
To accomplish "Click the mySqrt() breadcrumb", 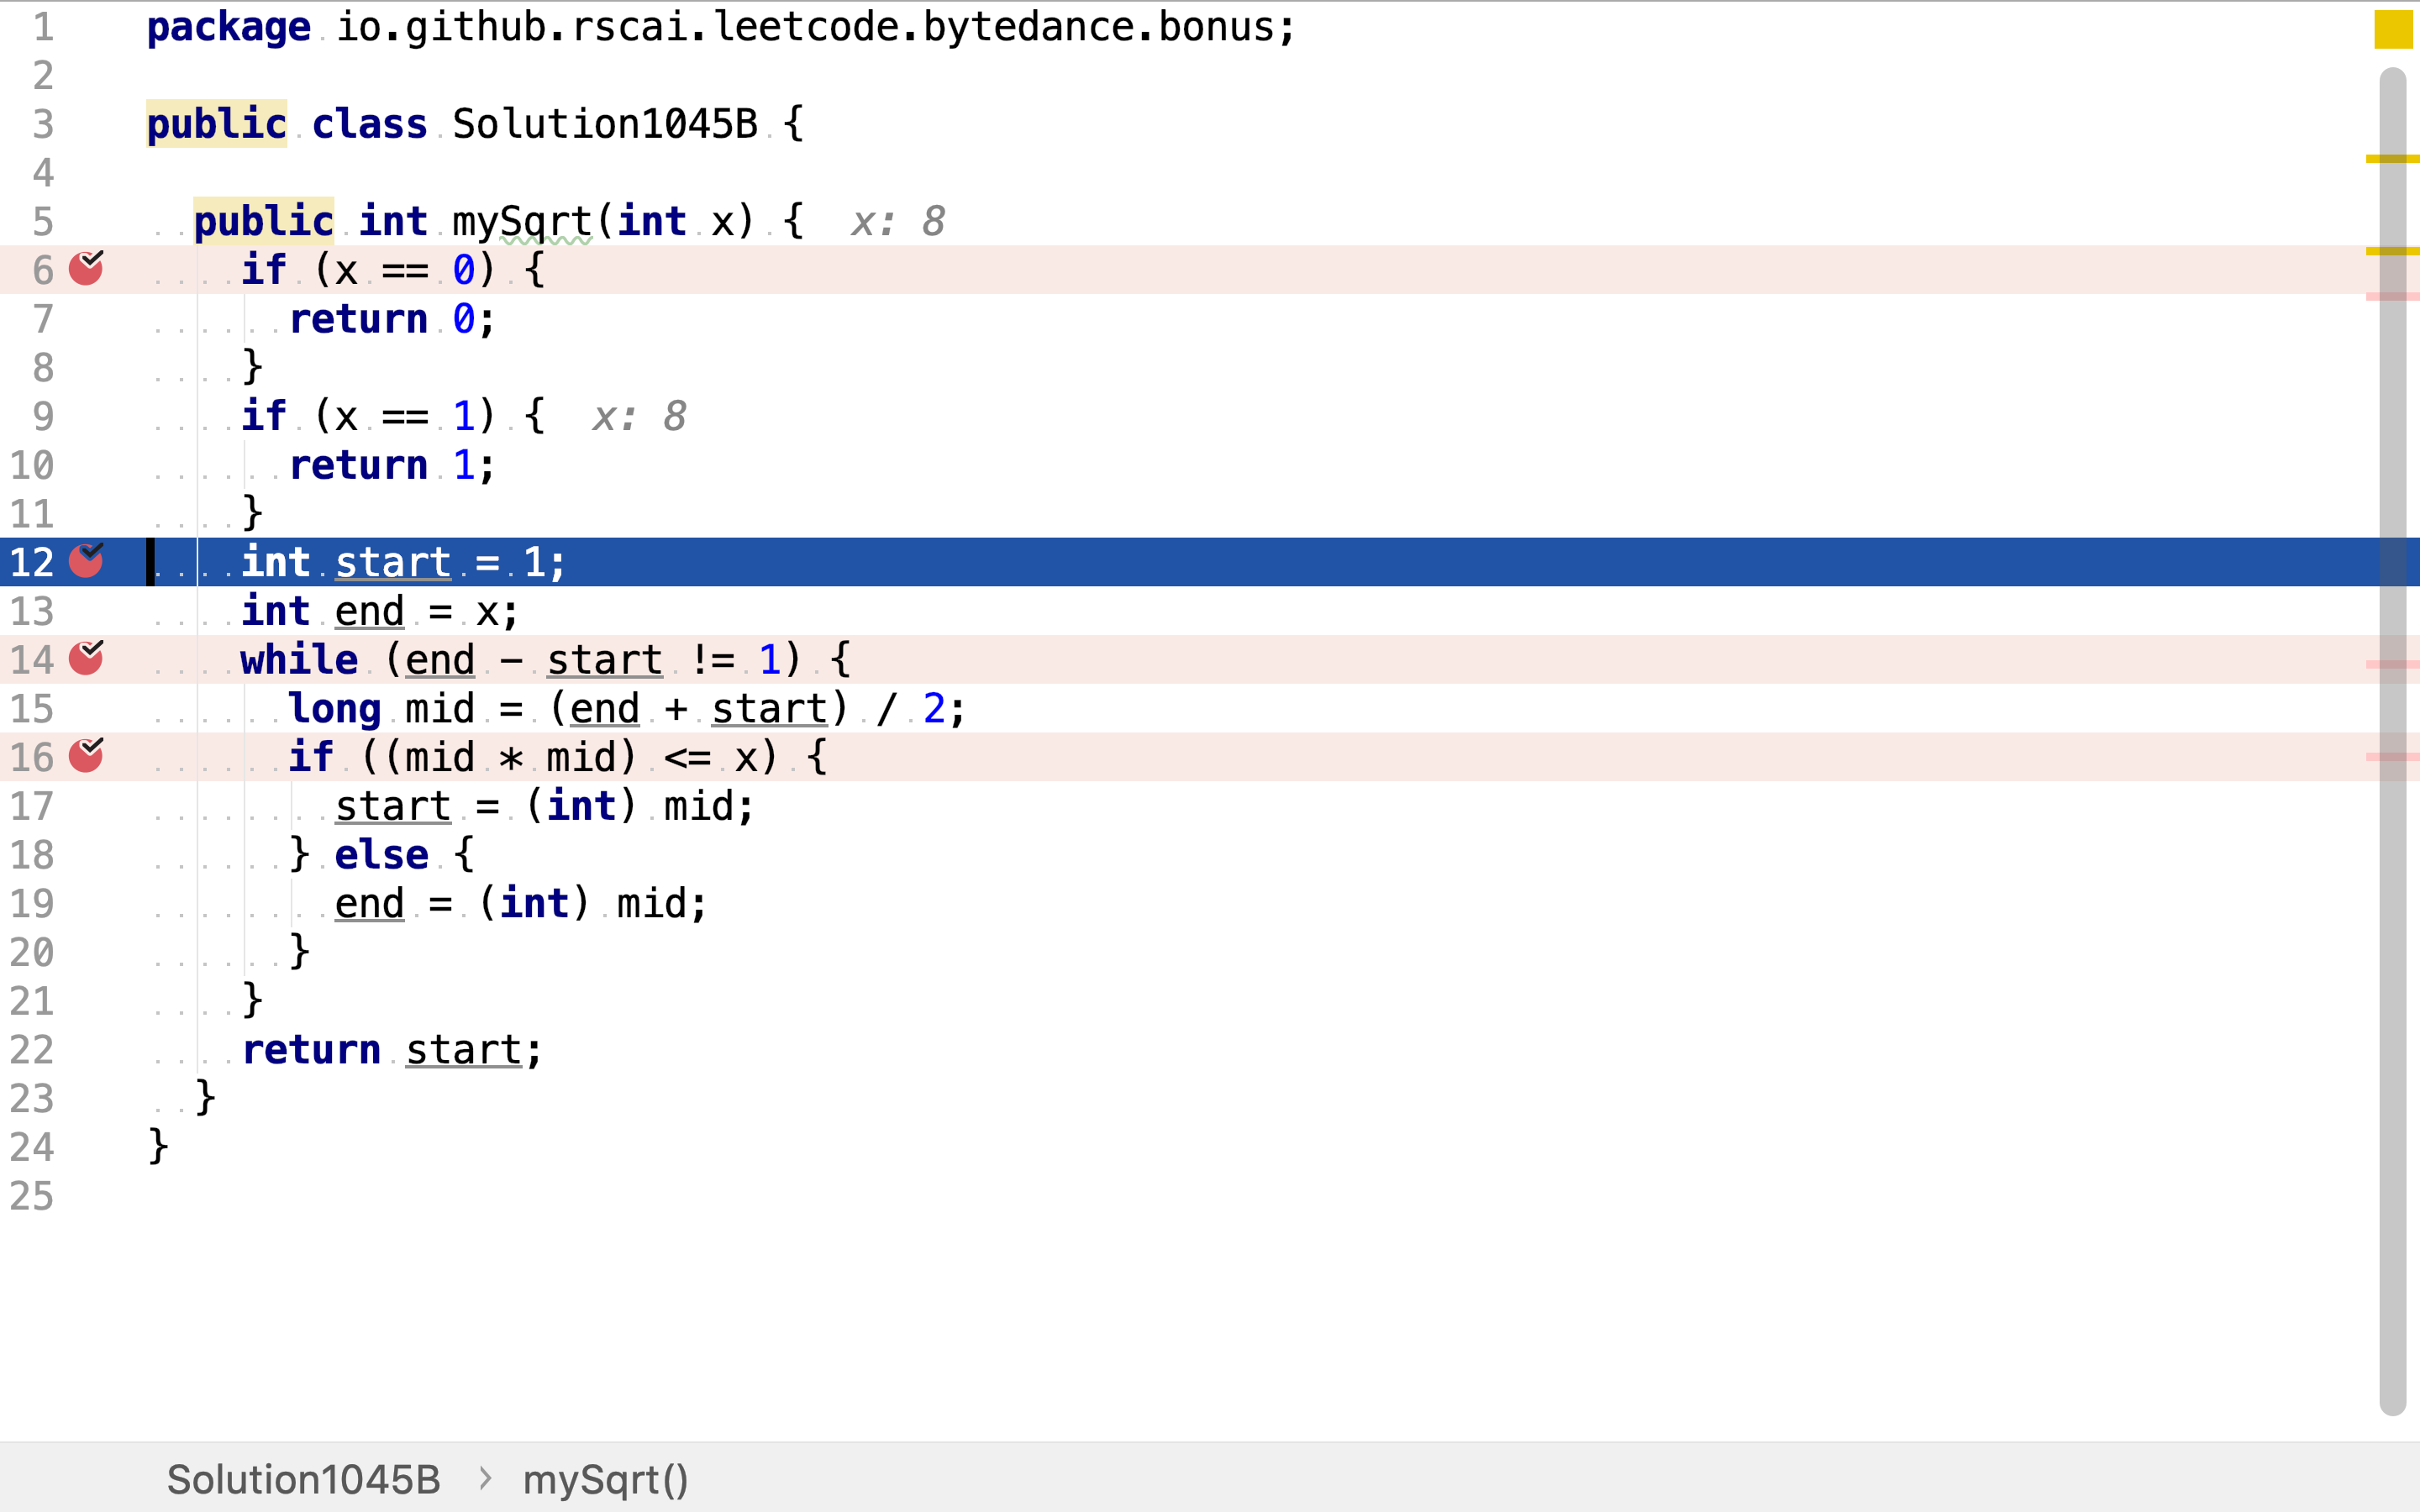I will tap(606, 1479).
